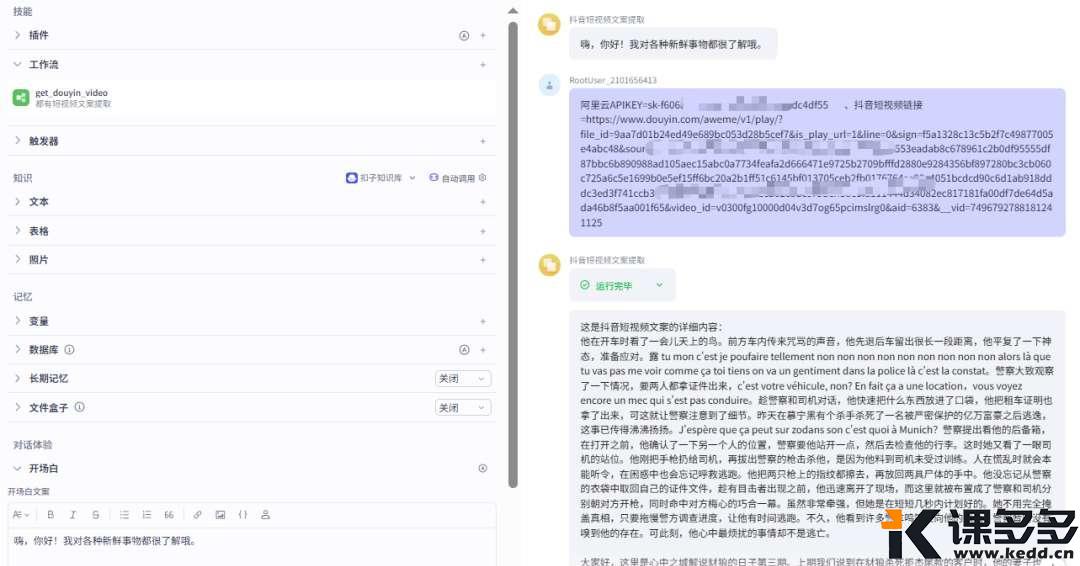Image resolution: width=1080 pixels, height=566 pixels.
Task: Open the text style dropdown in editor toolbar
Action: 22,514
